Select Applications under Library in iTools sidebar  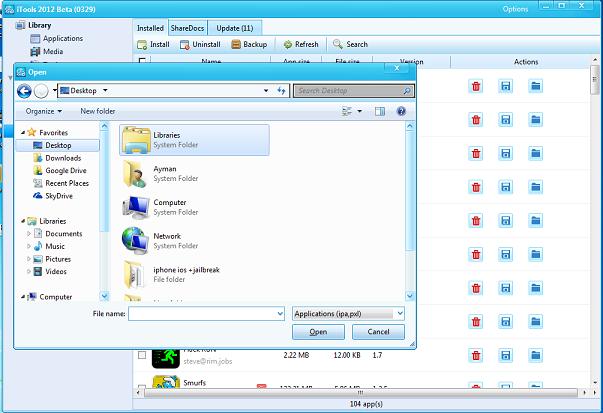(57, 38)
